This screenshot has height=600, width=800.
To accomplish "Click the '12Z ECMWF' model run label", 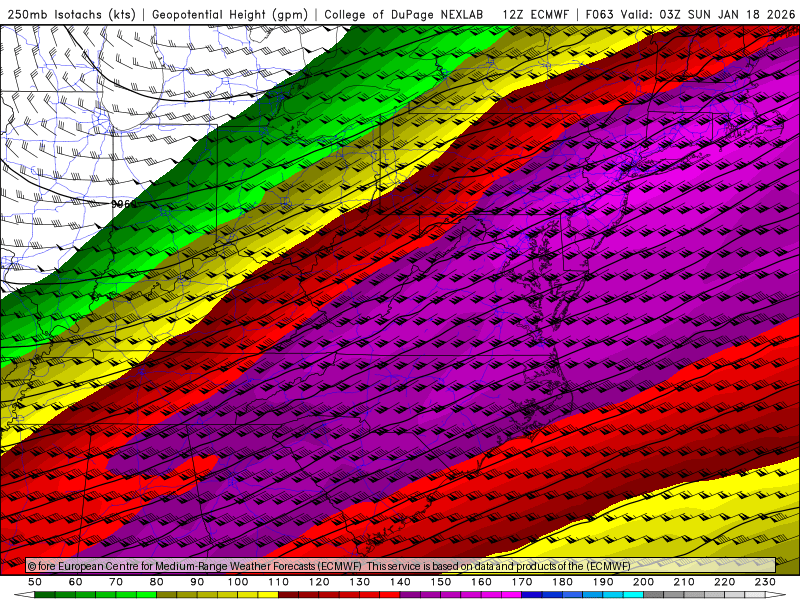I will [x=535, y=14].
